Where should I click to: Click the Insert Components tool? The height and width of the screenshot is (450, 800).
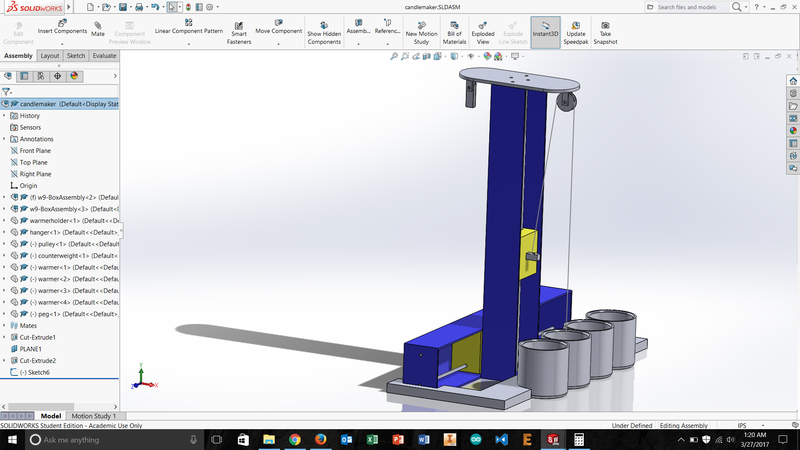62,28
